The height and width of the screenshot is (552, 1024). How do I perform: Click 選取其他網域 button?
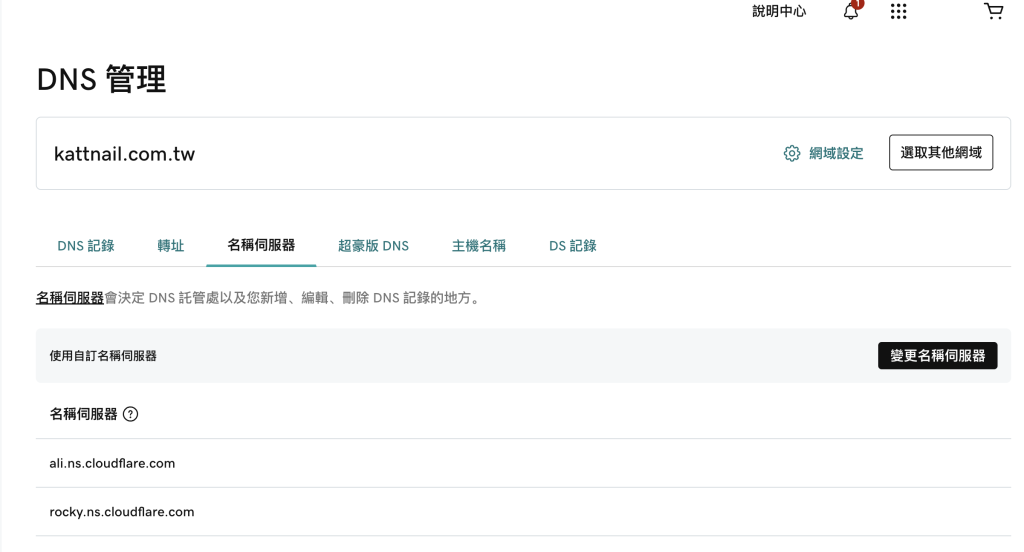click(940, 153)
